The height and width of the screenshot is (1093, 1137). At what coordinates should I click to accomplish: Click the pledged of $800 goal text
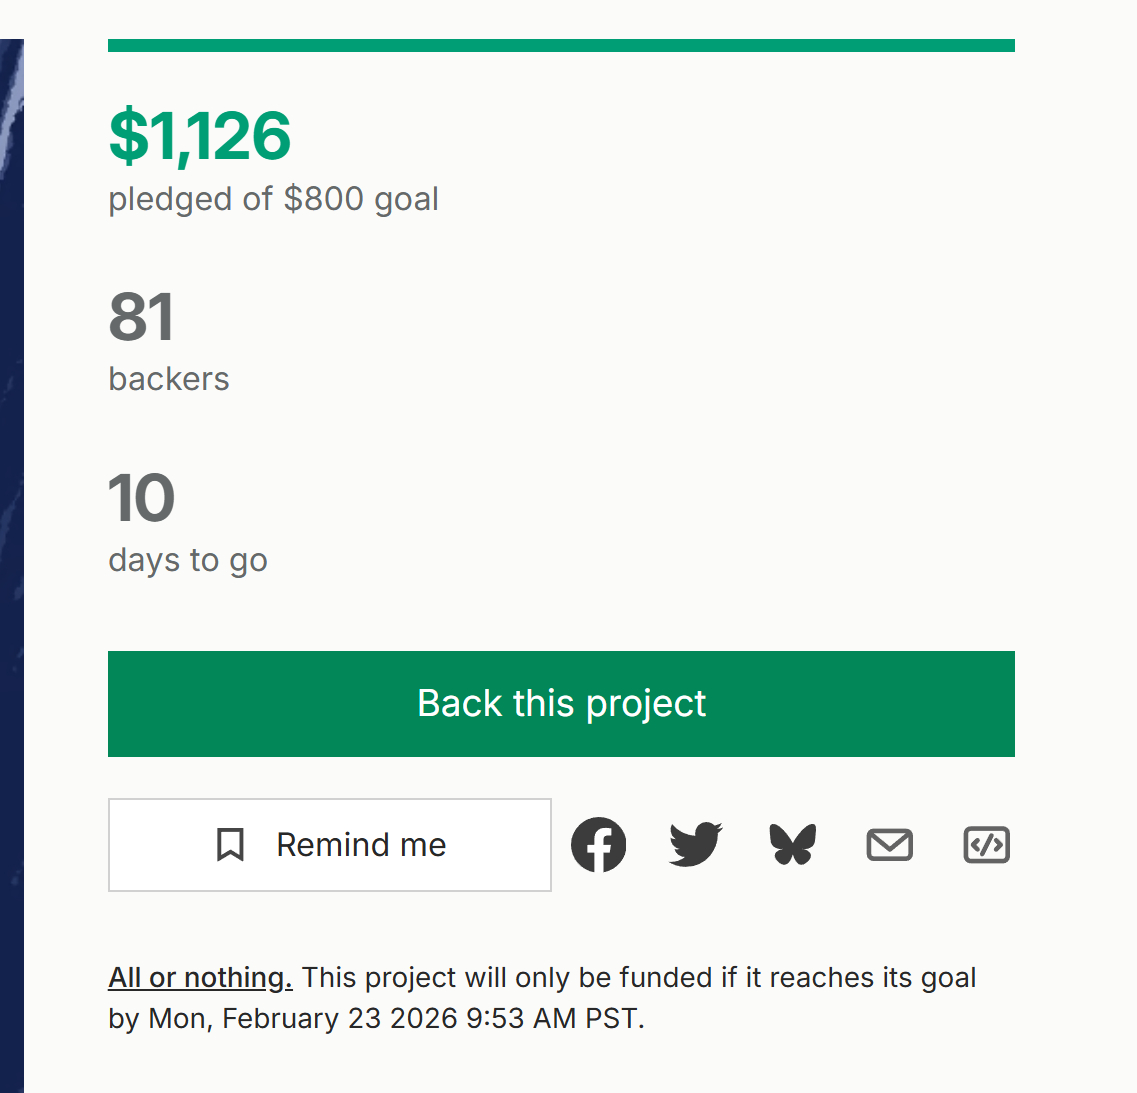pyautogui.click(x=273, y=199)
